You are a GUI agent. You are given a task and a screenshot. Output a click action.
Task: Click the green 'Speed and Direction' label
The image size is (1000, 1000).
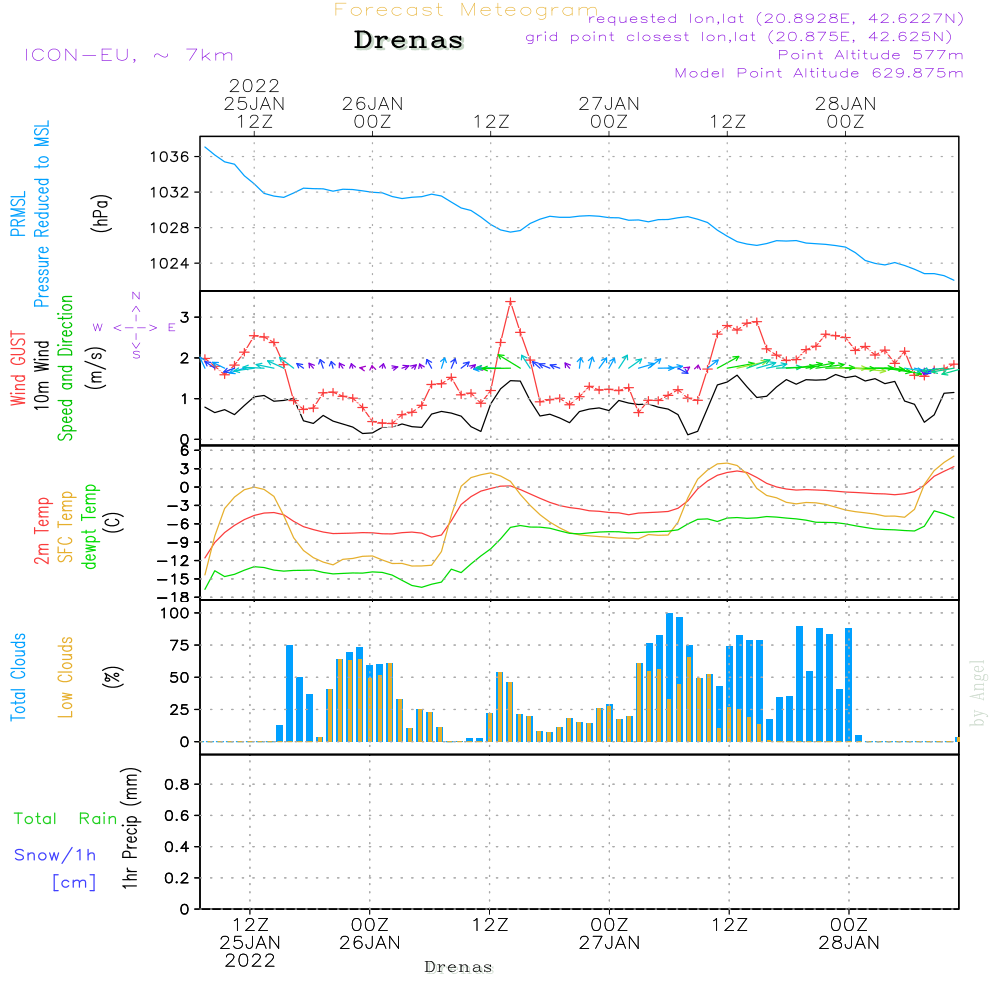coord(65,368)
